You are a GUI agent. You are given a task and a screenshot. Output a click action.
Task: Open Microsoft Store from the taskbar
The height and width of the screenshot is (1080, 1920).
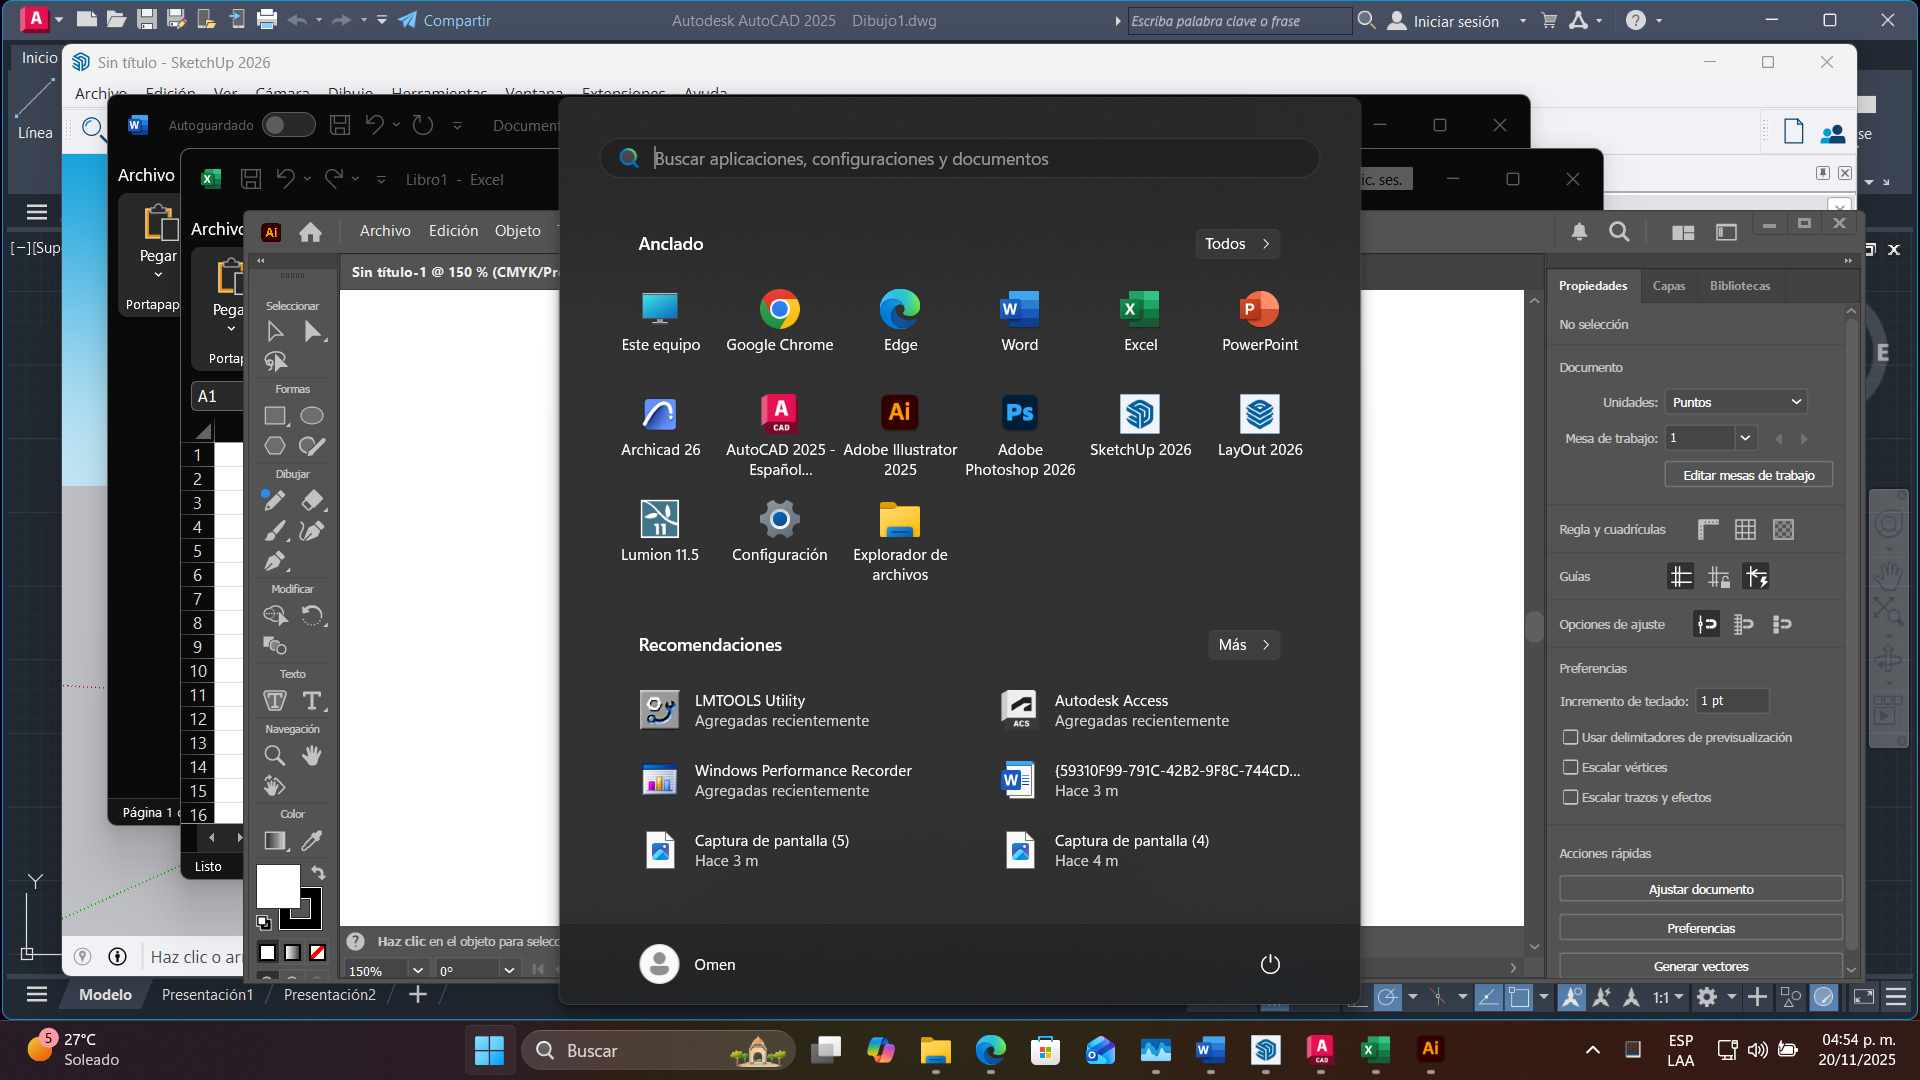click(x=1046, y=1049)
